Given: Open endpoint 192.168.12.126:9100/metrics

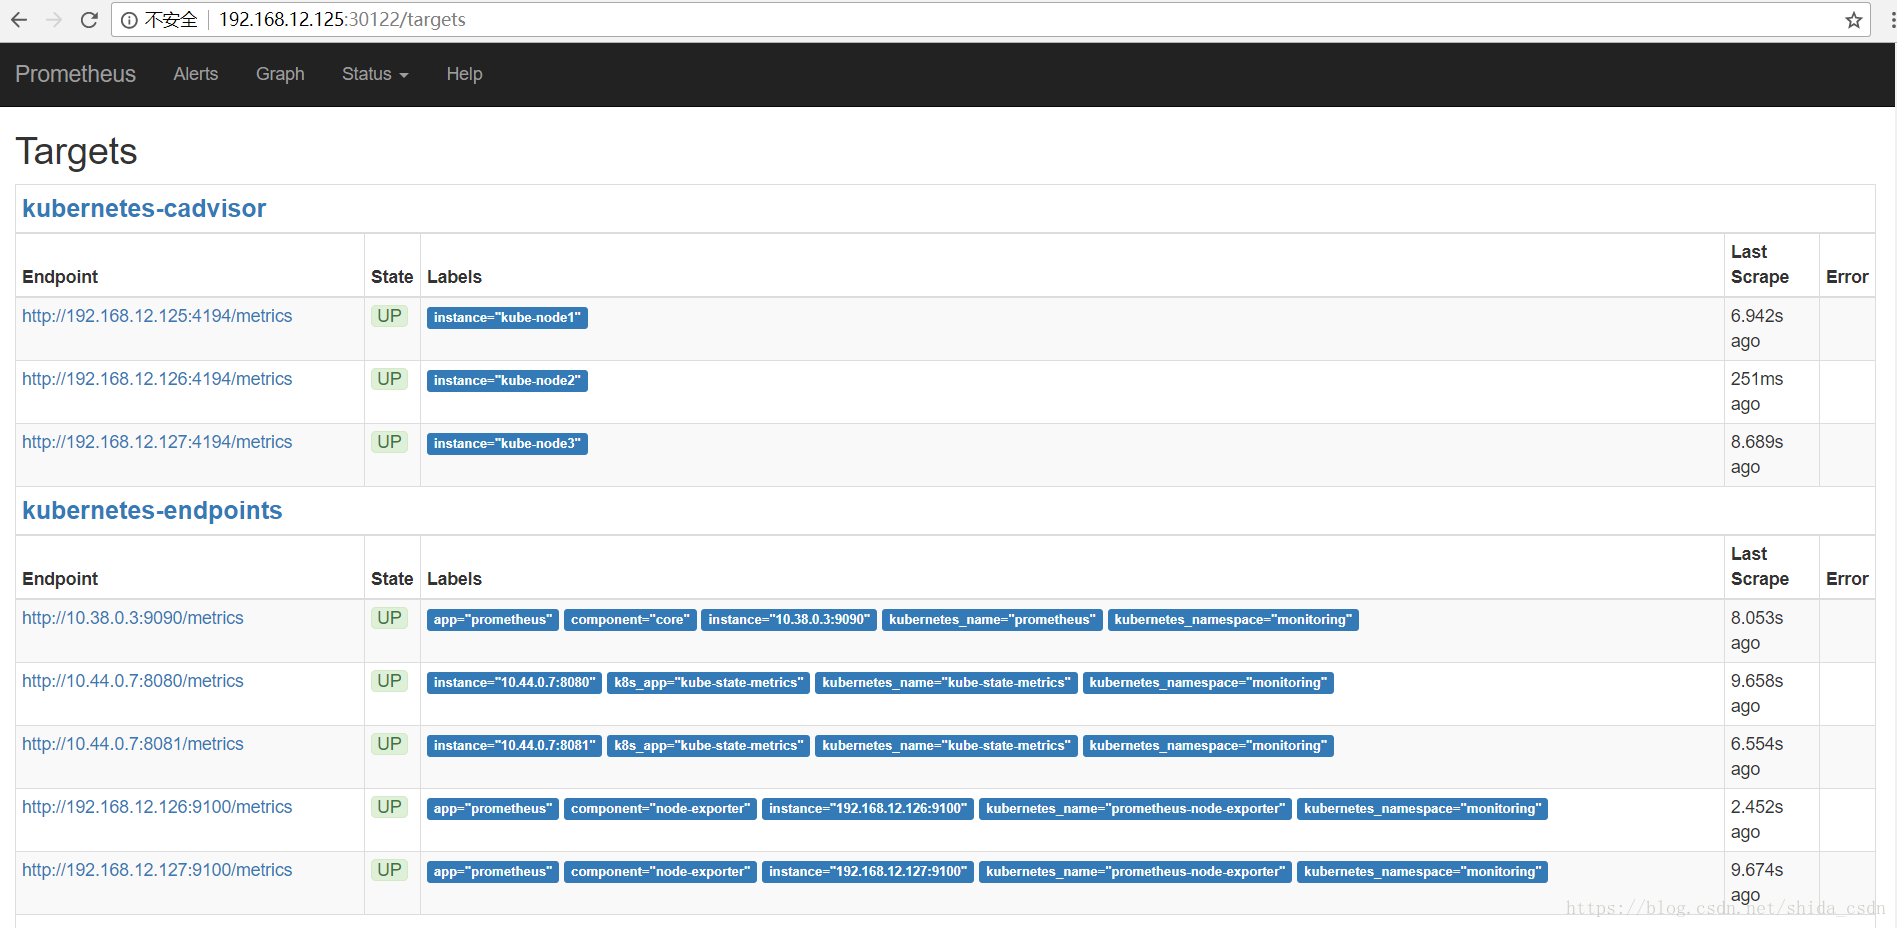Looking at the screenshot, I should [x=157, y=807].
